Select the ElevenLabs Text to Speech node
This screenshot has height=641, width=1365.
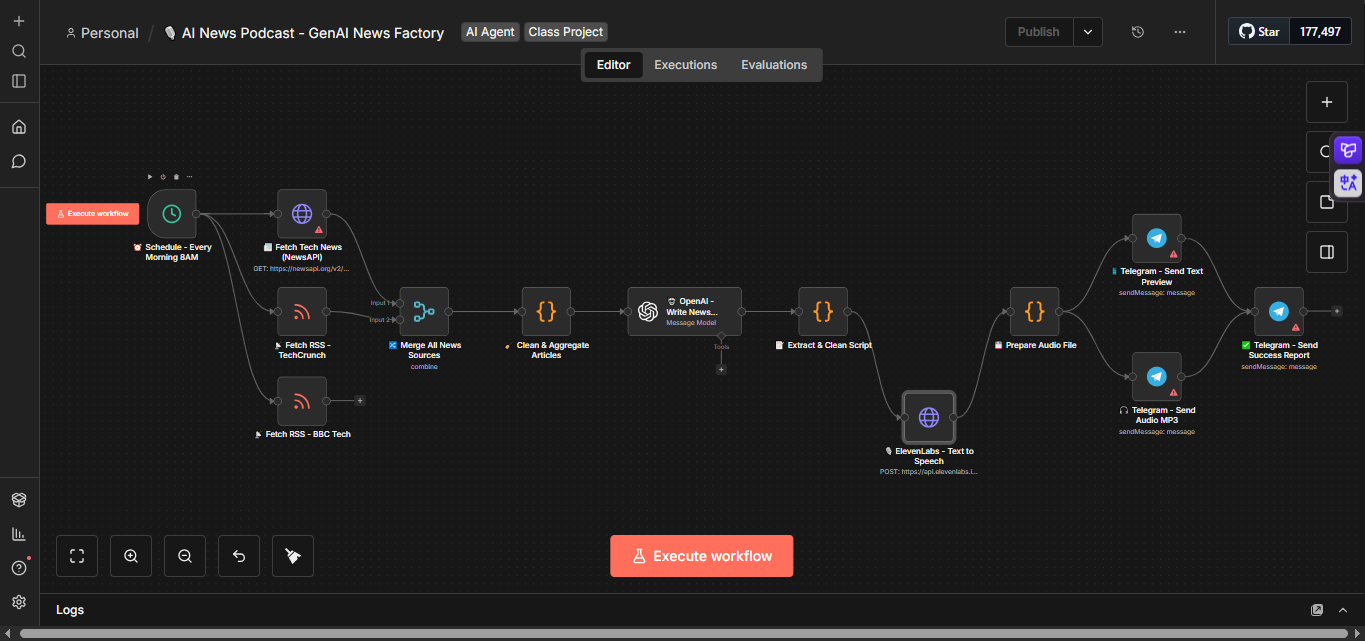pyautogui.click(x=929, y=417)
